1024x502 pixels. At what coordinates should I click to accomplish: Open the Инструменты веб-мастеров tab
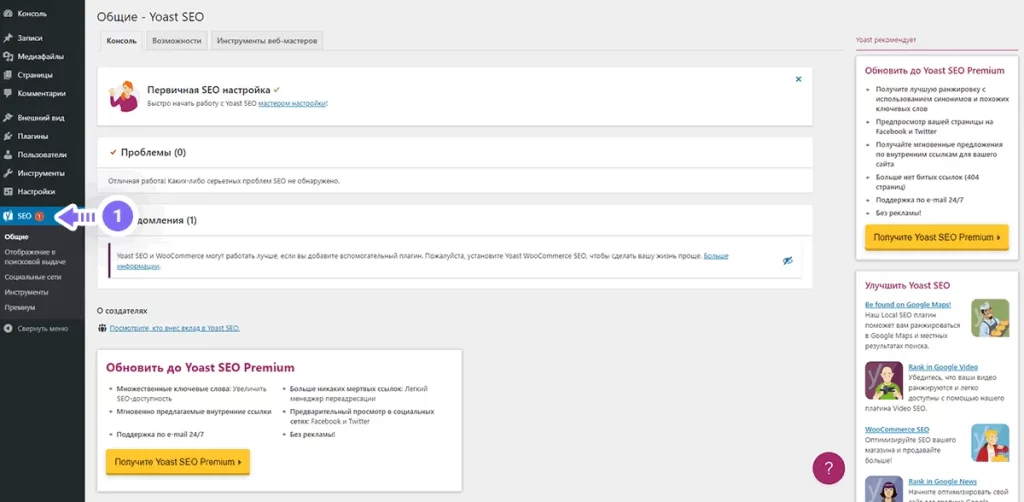coord(266,40)
